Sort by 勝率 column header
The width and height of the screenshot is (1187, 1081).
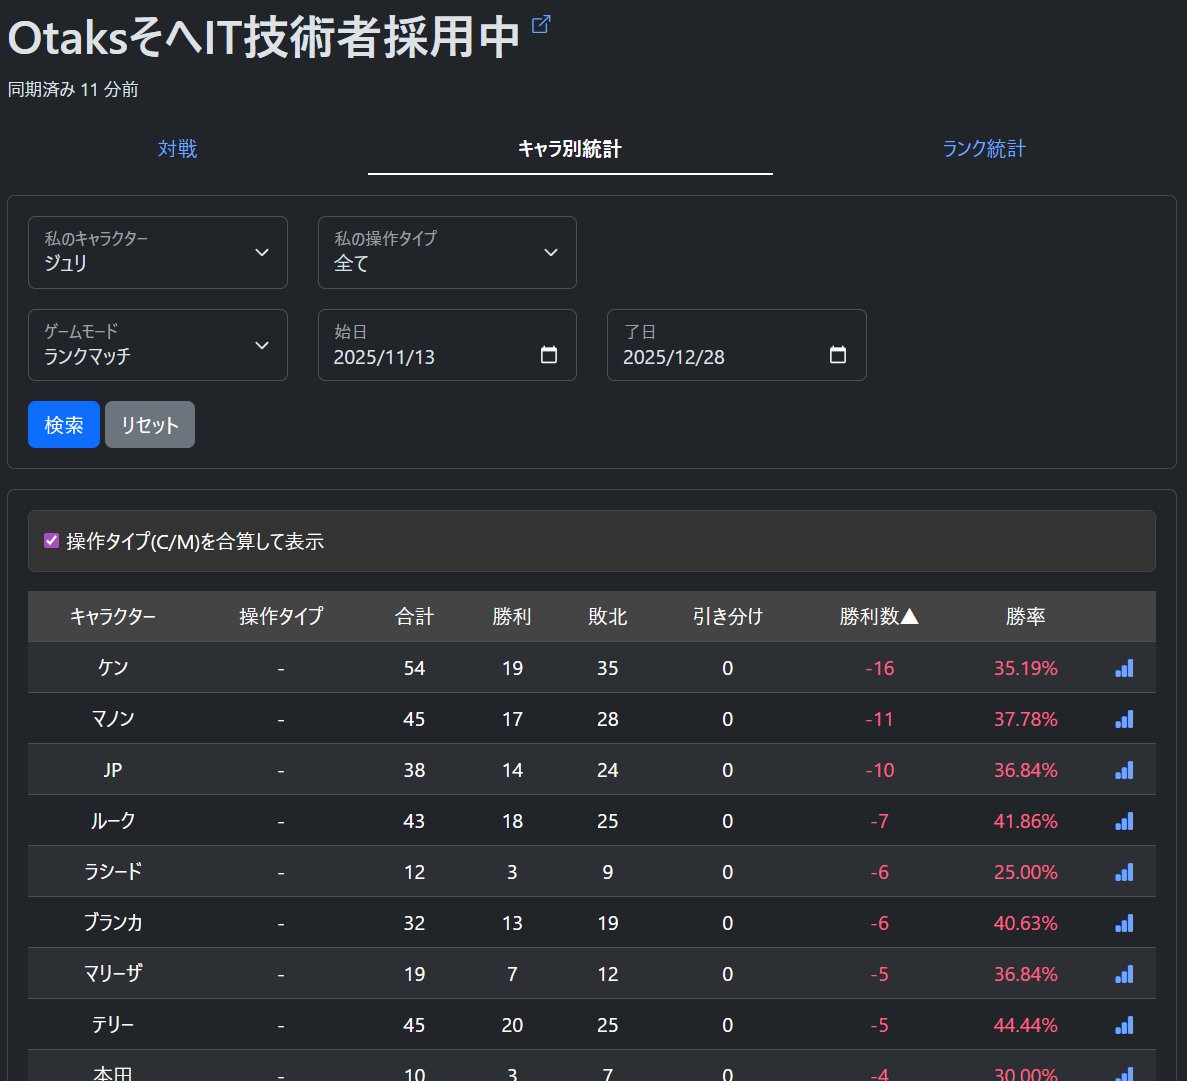(x=1026, y=616)
